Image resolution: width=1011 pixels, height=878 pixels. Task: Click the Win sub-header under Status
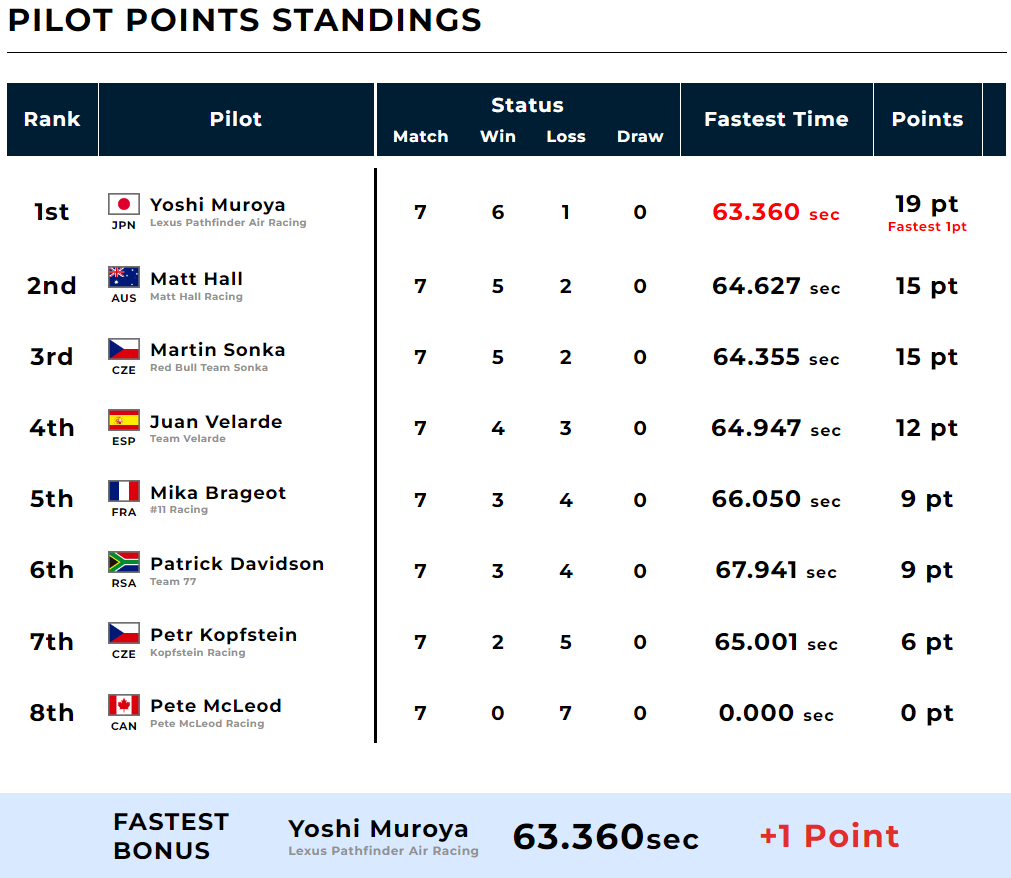click(498, 137)
